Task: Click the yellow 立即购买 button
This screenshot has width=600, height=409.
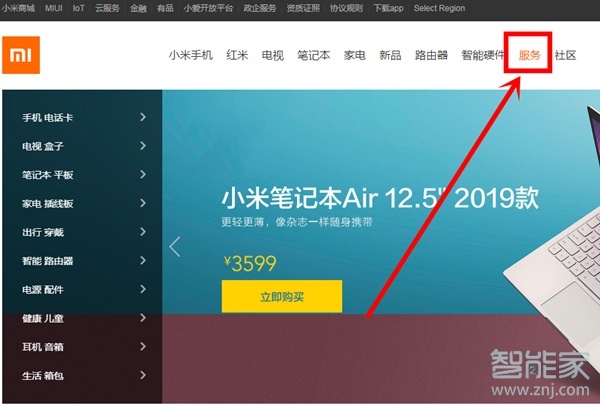Action: point(282,297)
